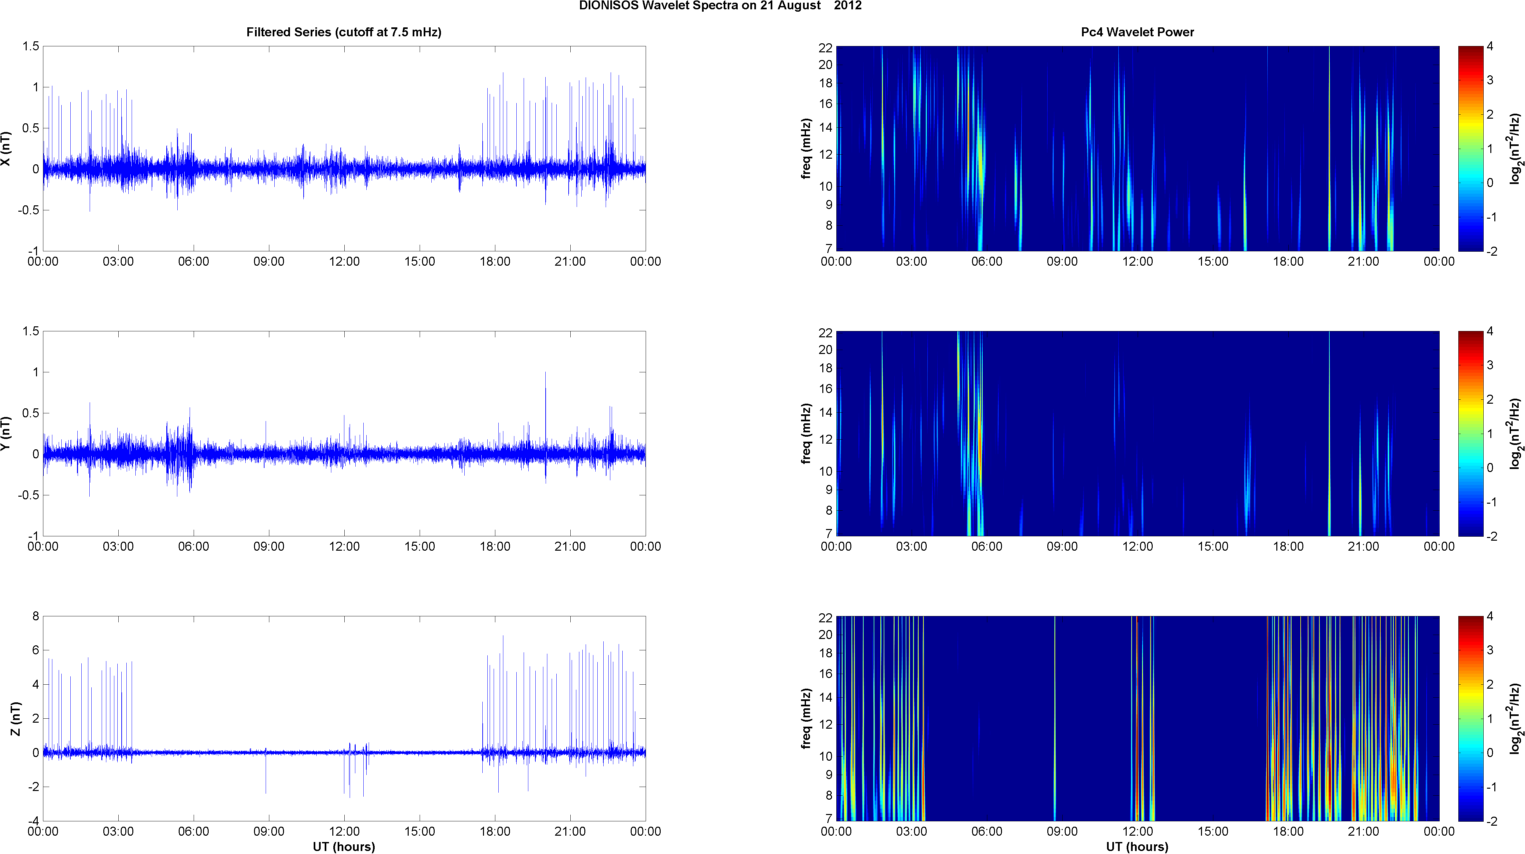1525x854 pixels.
Task: Click 'UT (hours)' label under the Z-row wavelet spectrogram
Action: pos(1137,847)
